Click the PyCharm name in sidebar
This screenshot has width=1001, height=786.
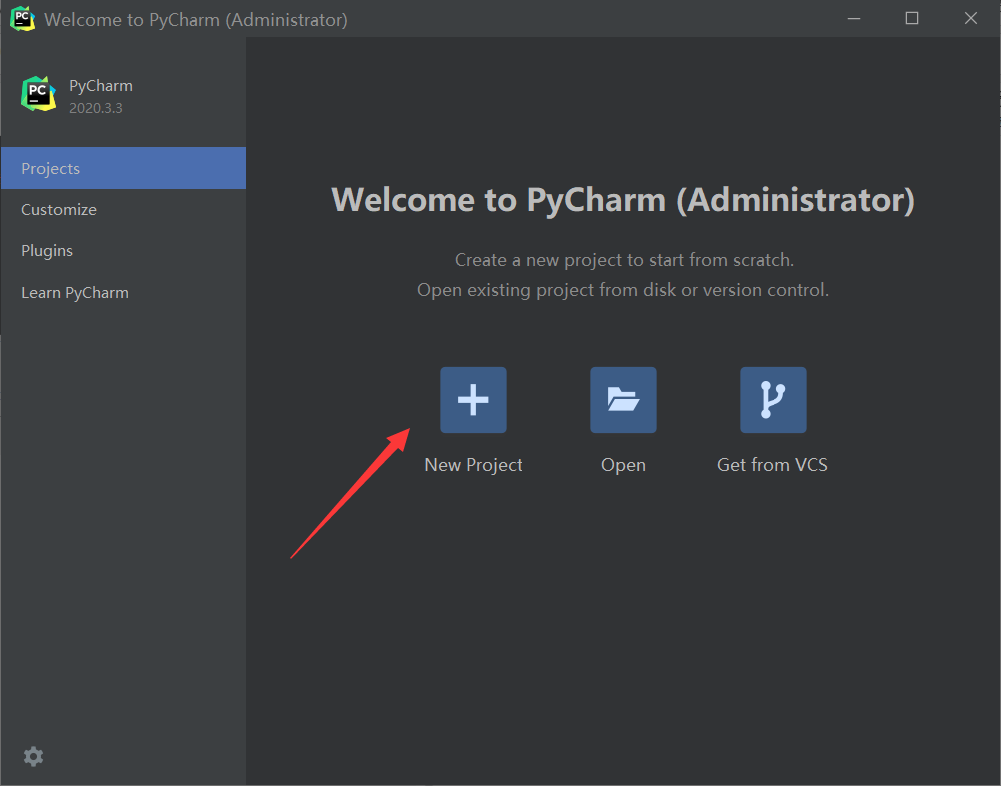[x=101, y=86]
